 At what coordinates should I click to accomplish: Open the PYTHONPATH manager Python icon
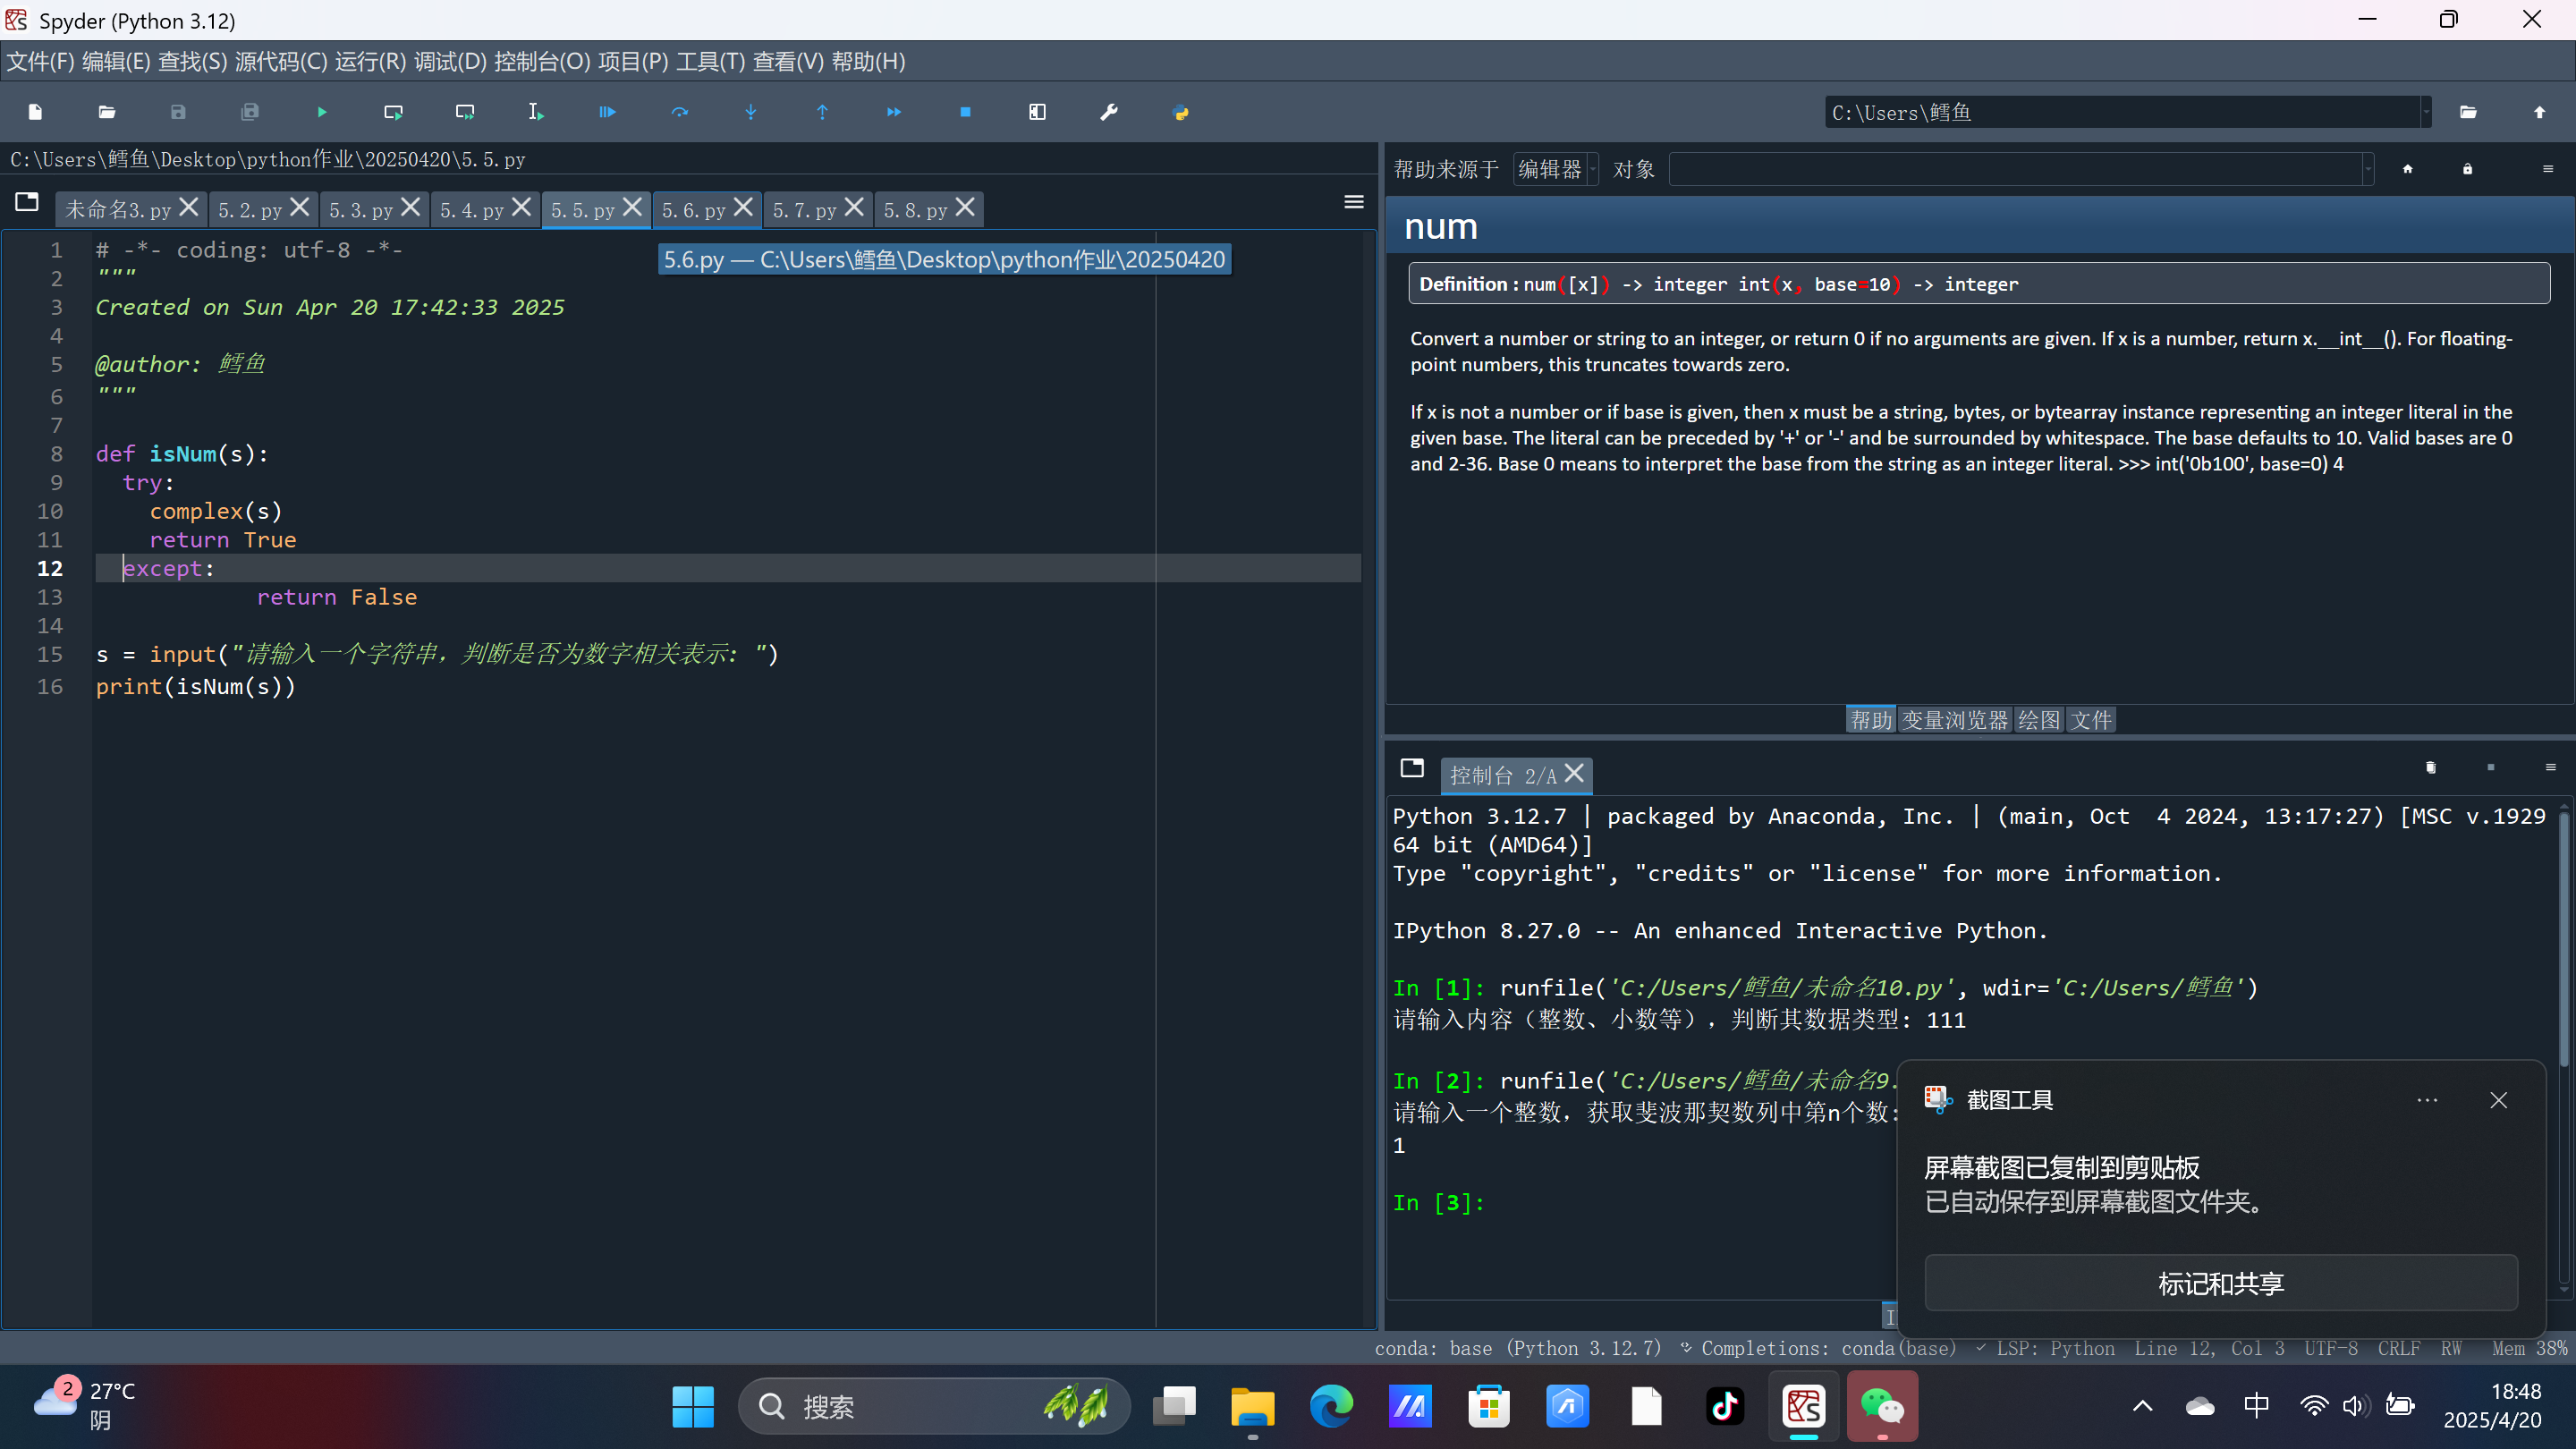pos(1180,112)
